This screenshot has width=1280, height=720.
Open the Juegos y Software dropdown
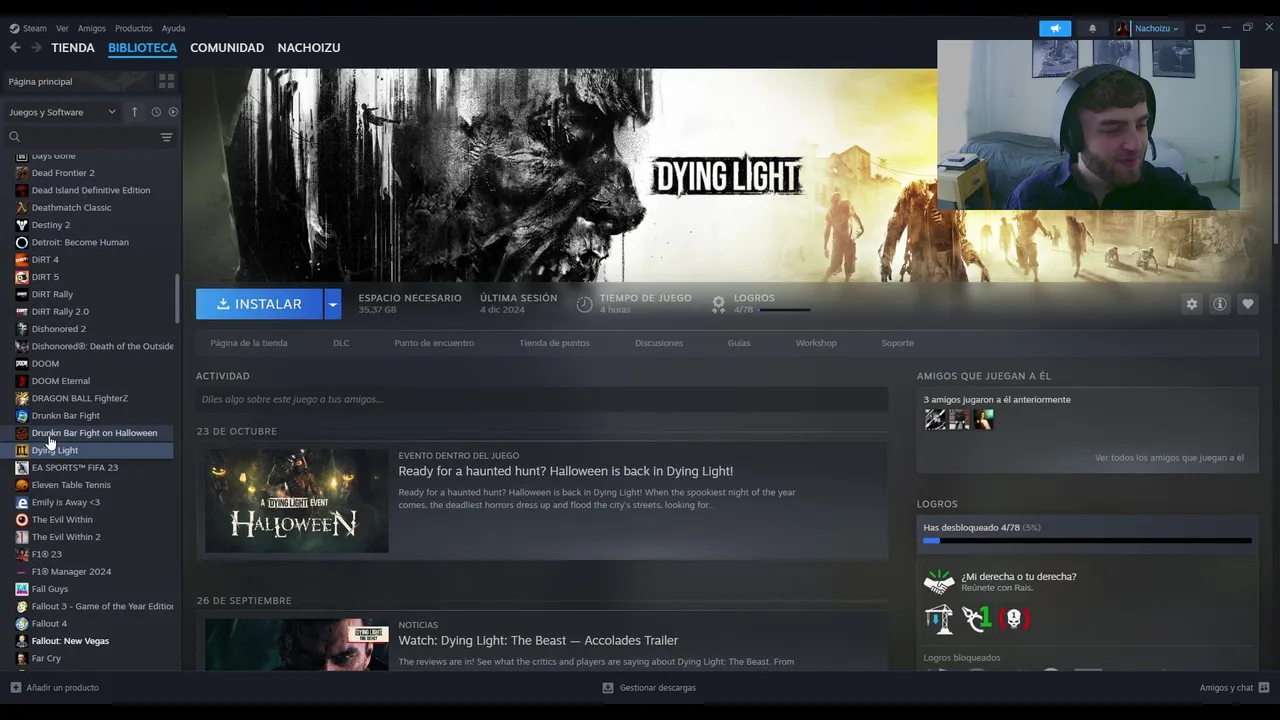[62, 112]
